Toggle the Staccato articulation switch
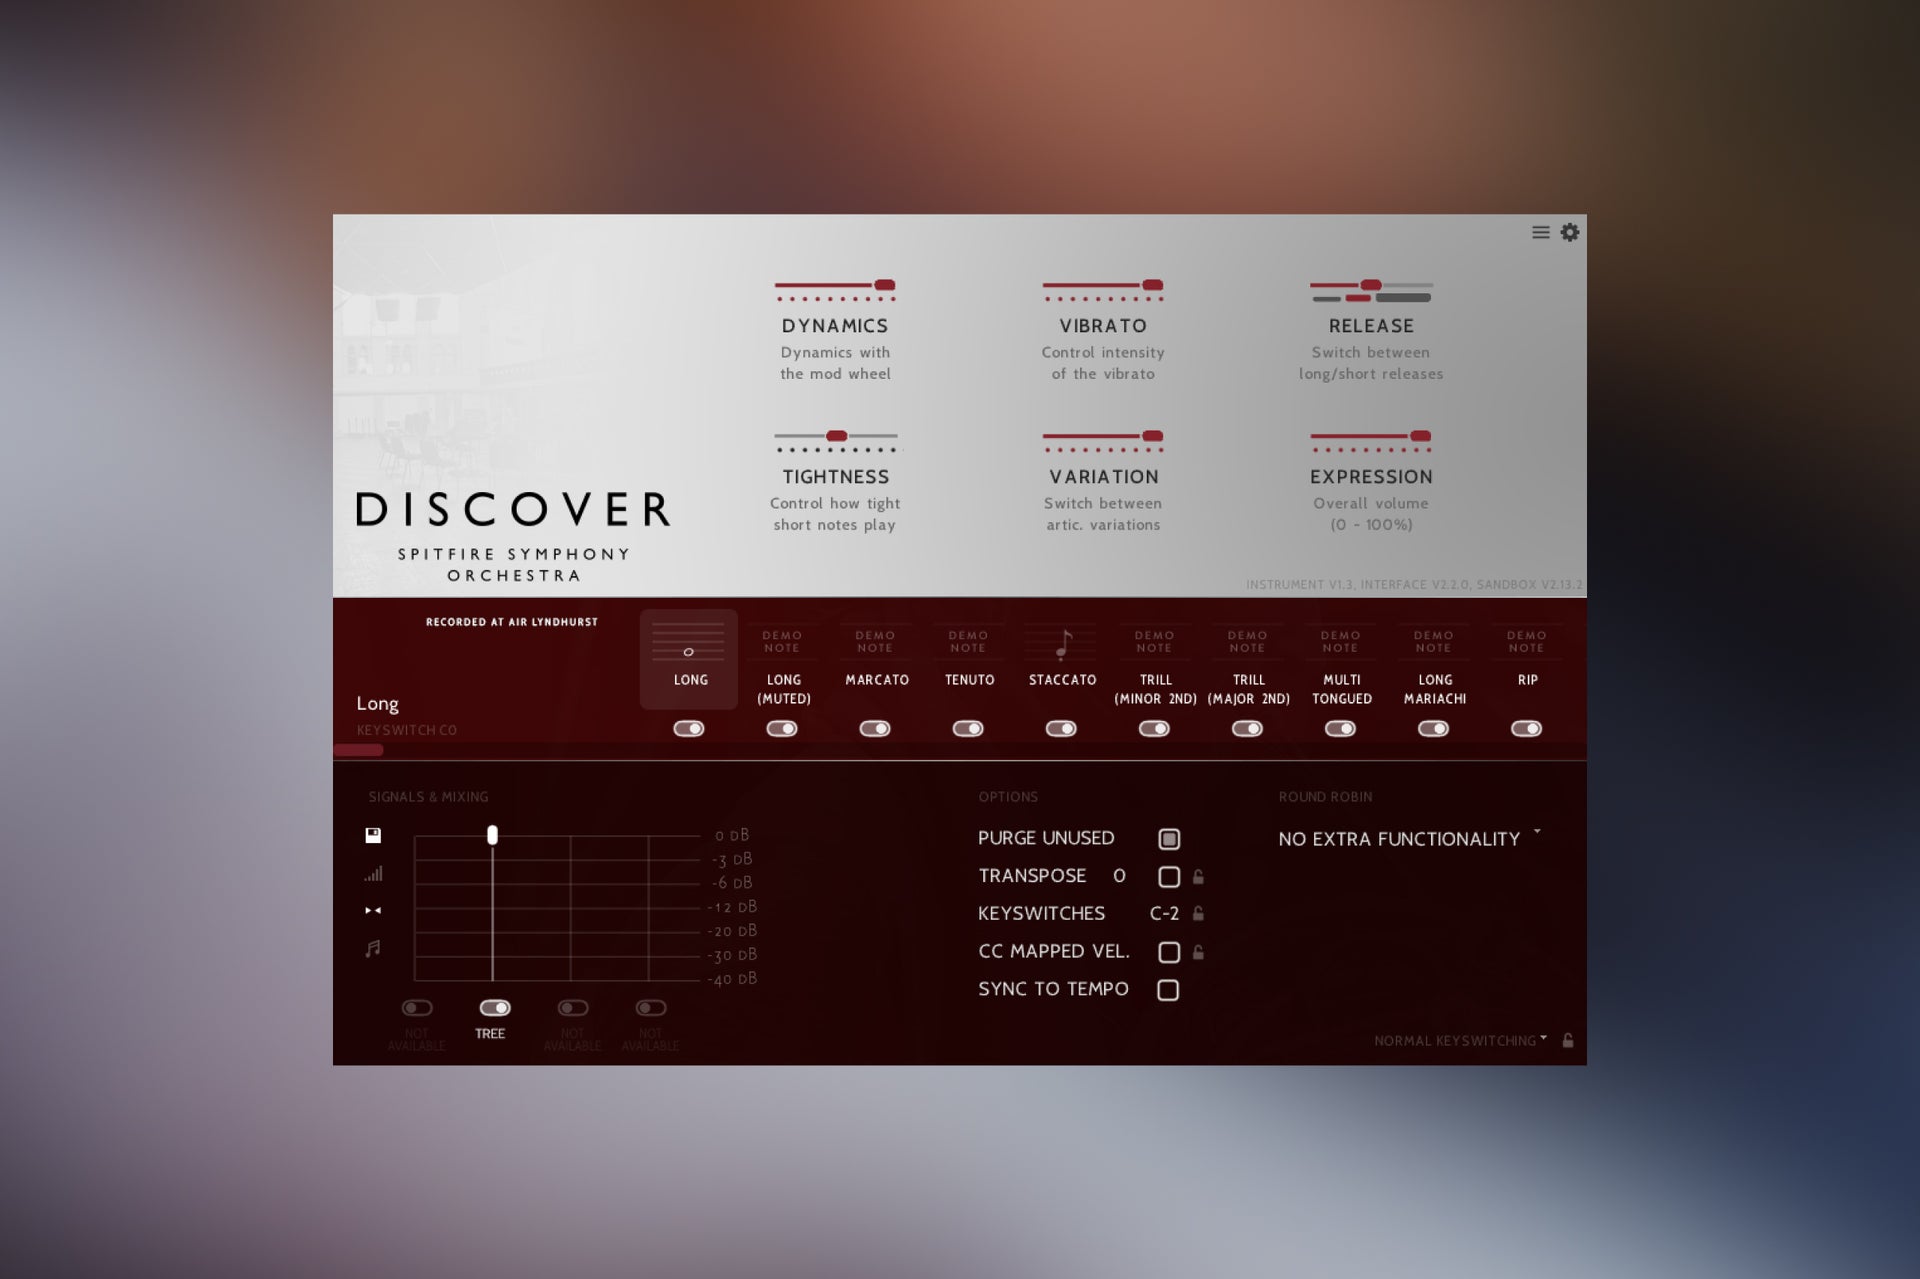 pyautogui.click(x=1061, y=728)
